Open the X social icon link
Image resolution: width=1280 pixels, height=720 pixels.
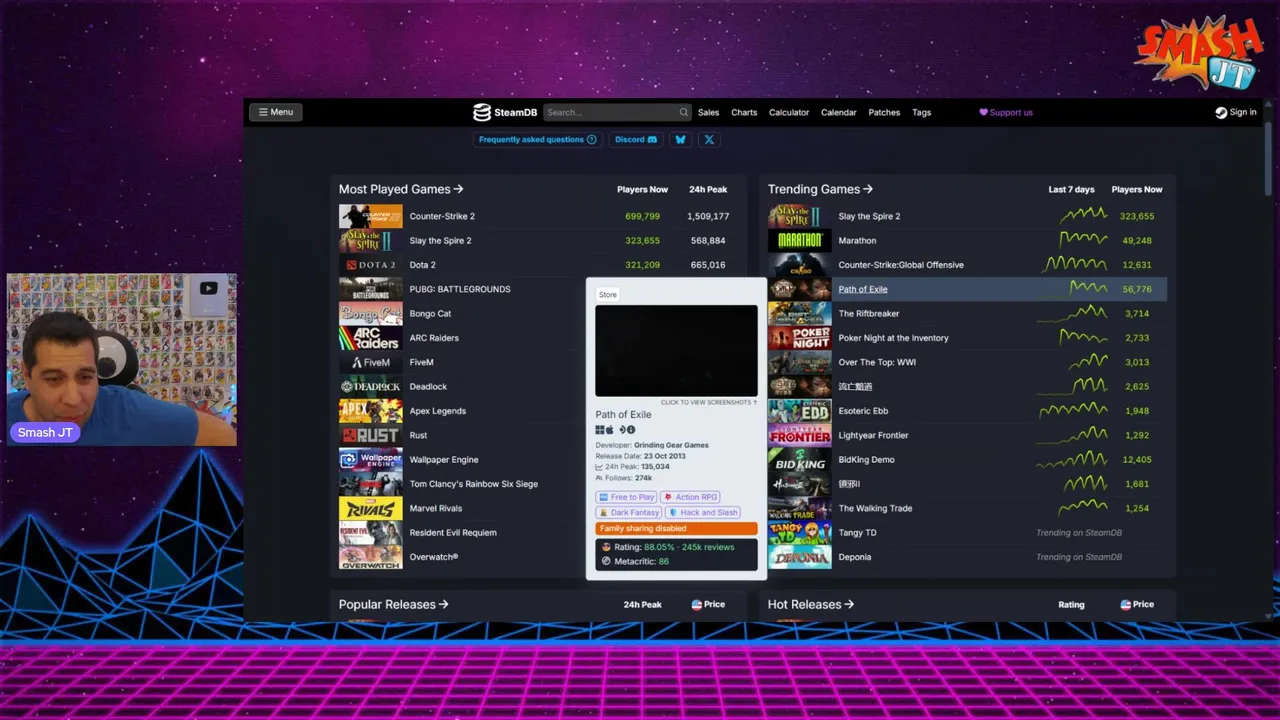[x=709, y=139]
